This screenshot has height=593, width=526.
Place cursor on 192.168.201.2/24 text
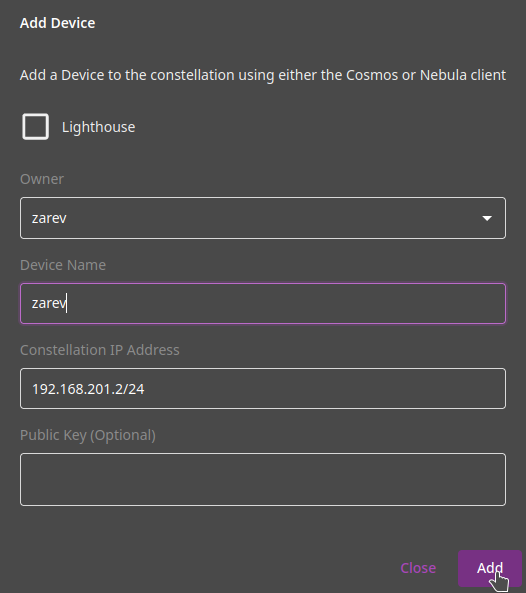pyautogui.click(x=88, y=389)
